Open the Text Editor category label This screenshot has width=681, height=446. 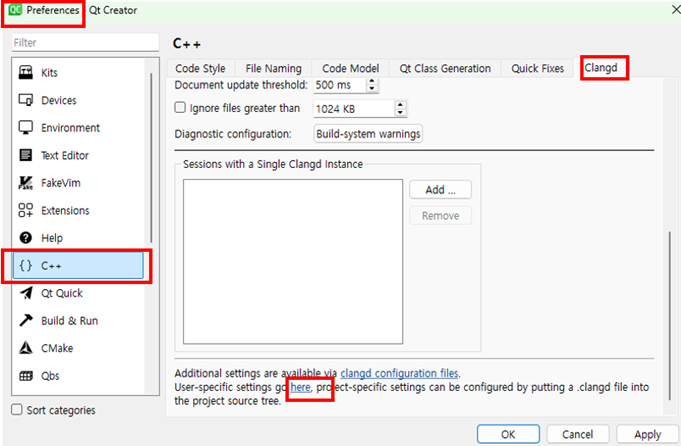pyautogui.click(x=65, y=155)
